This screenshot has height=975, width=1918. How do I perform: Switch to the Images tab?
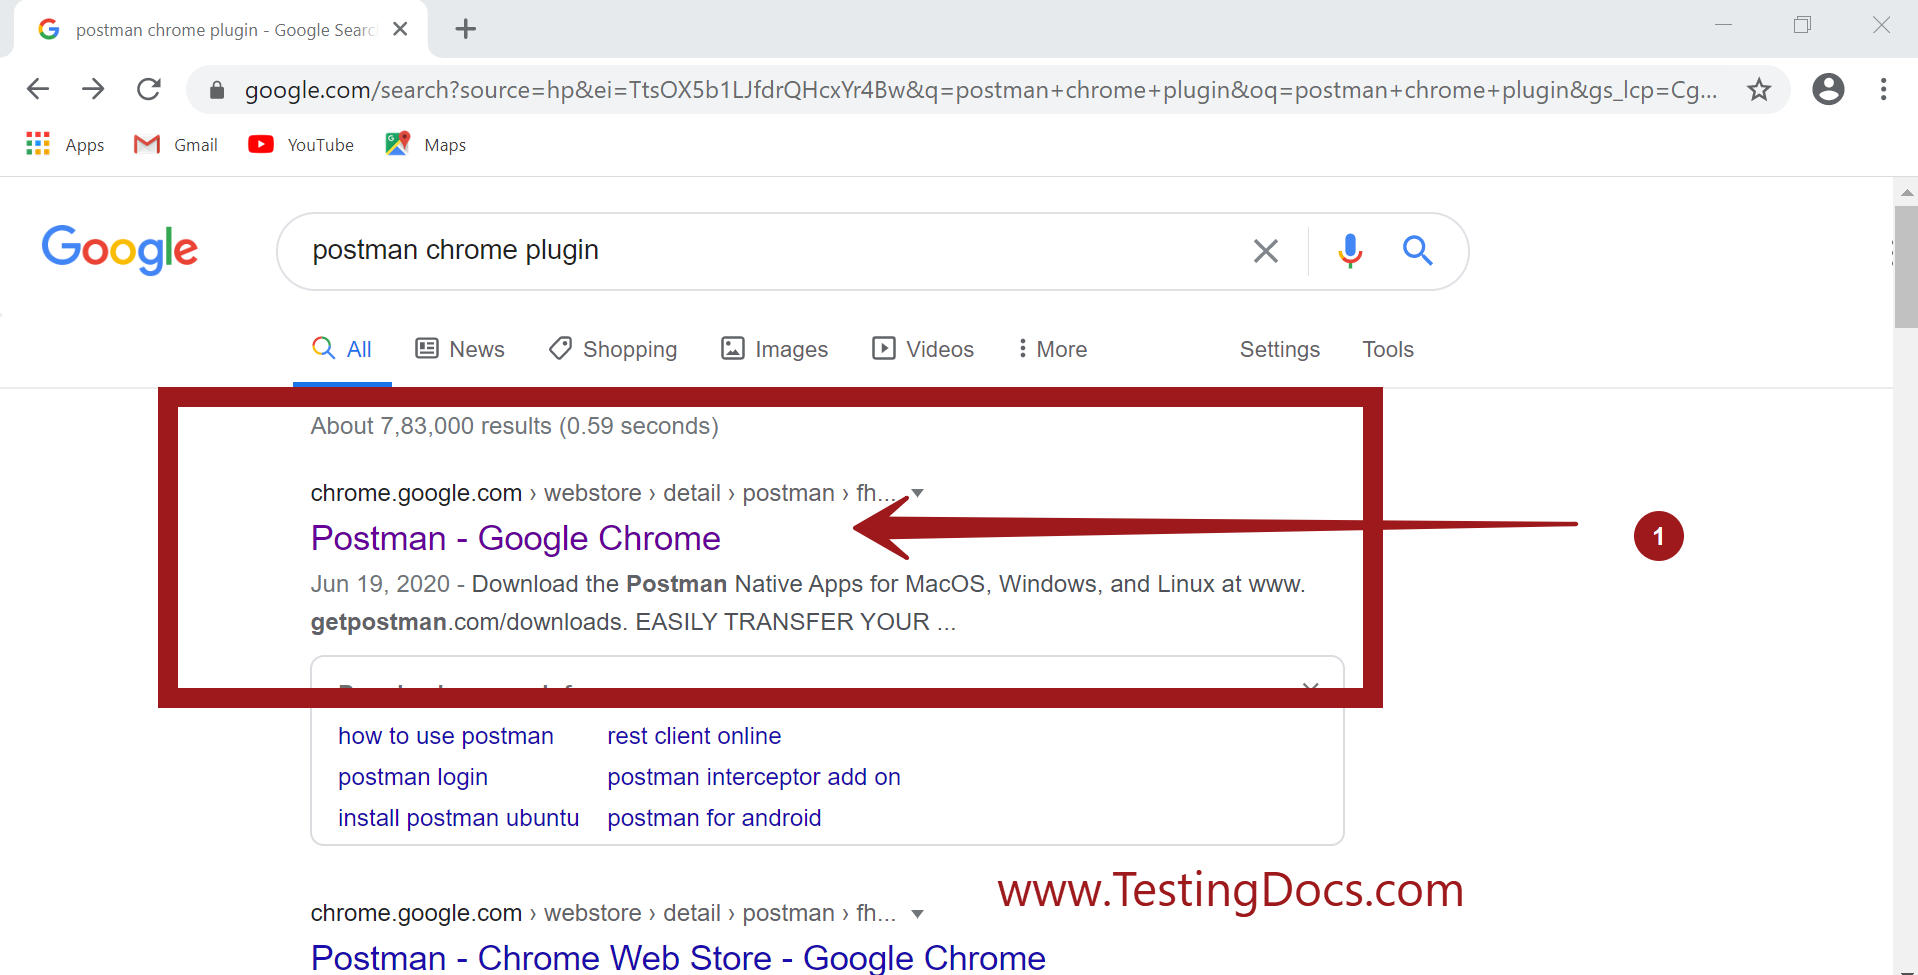(775, 349)
